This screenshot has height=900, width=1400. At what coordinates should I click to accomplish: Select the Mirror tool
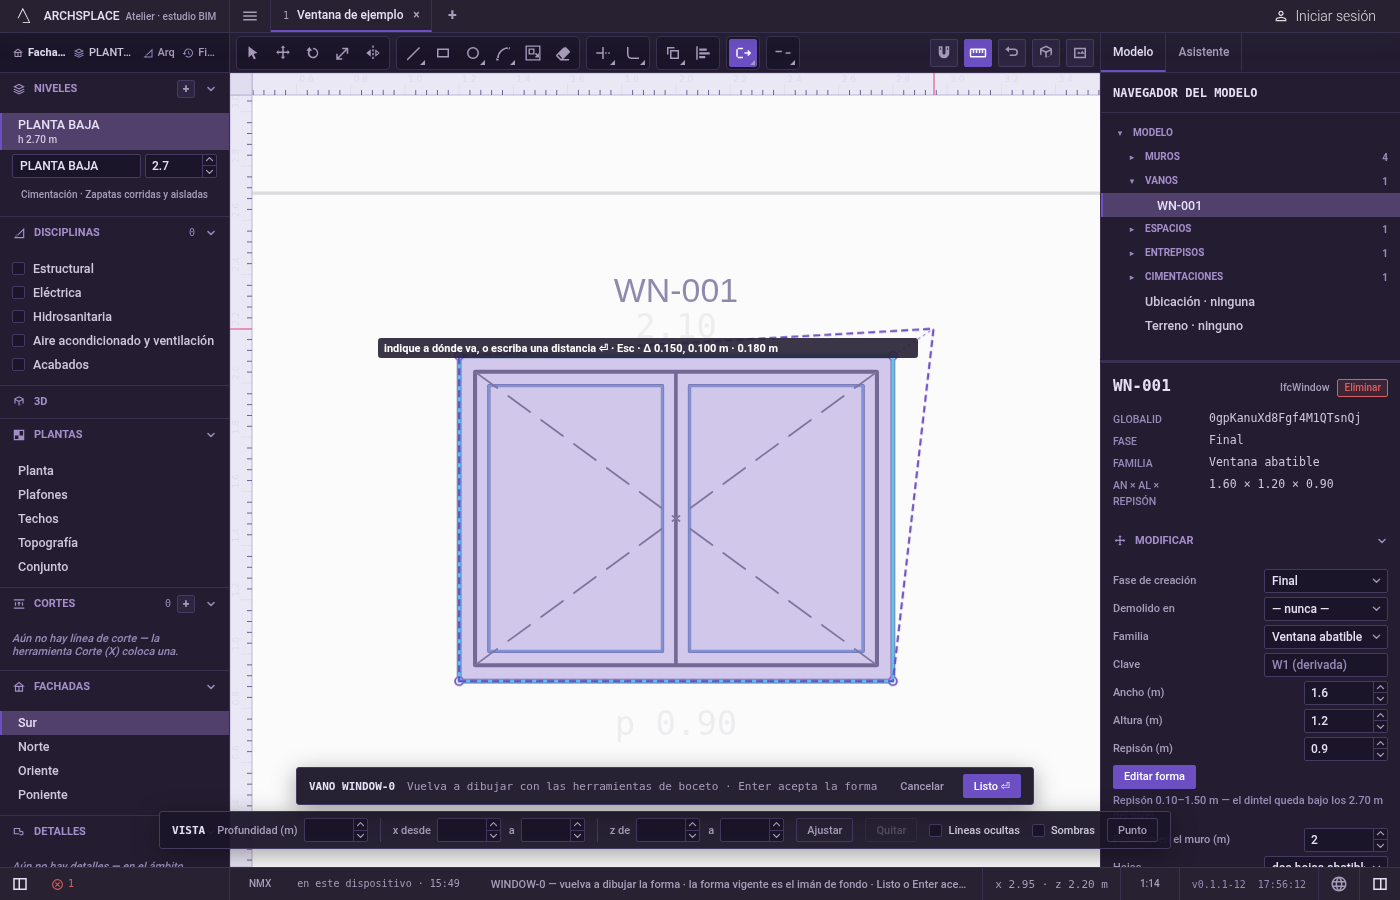(x=373, y=53)
